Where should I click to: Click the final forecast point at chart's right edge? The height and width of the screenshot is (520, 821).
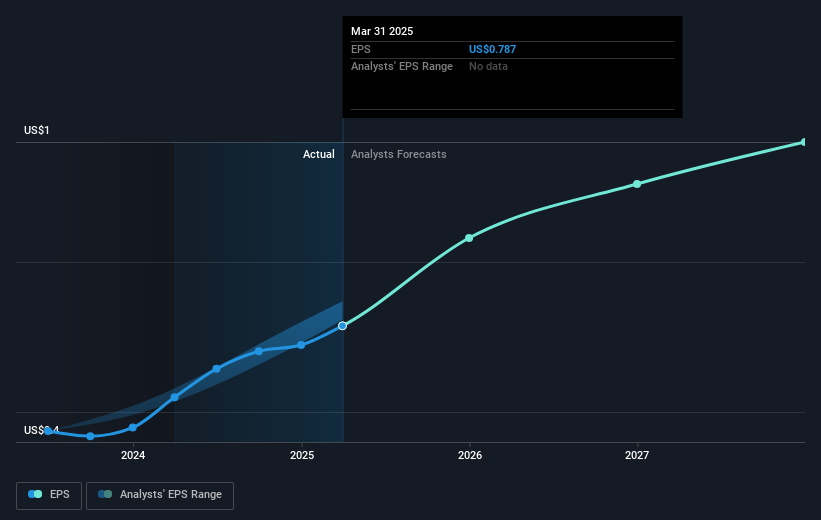point(804,142)
